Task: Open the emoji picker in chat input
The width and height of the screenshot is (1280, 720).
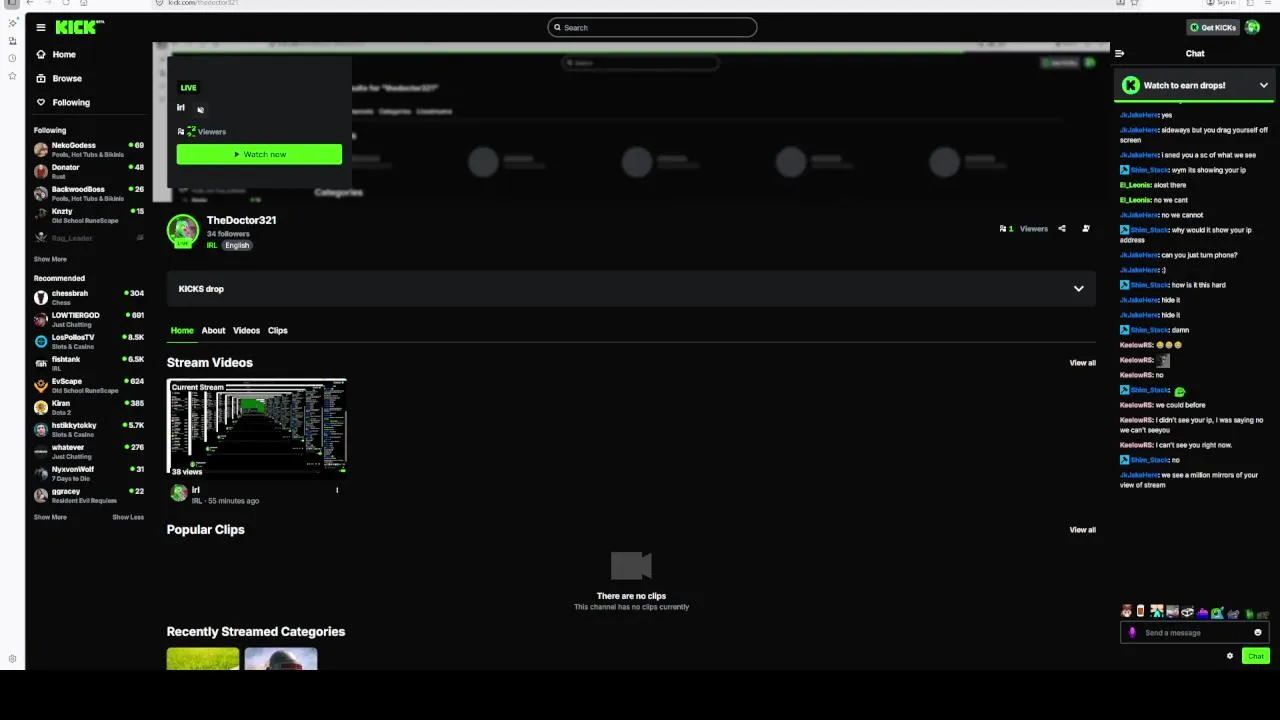Action: click(x=1258, y=632)
